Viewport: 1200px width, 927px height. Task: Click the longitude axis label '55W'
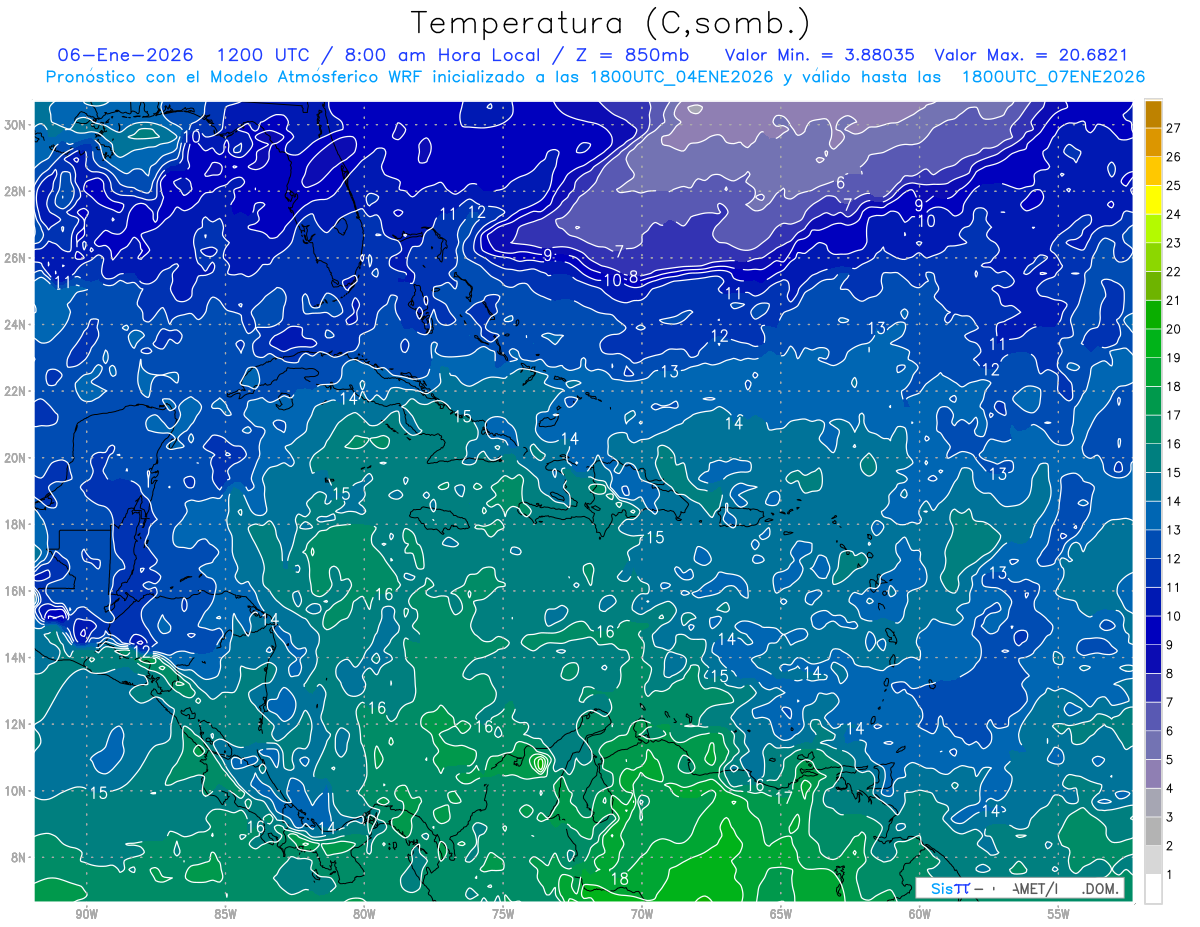coord(1059,915)
